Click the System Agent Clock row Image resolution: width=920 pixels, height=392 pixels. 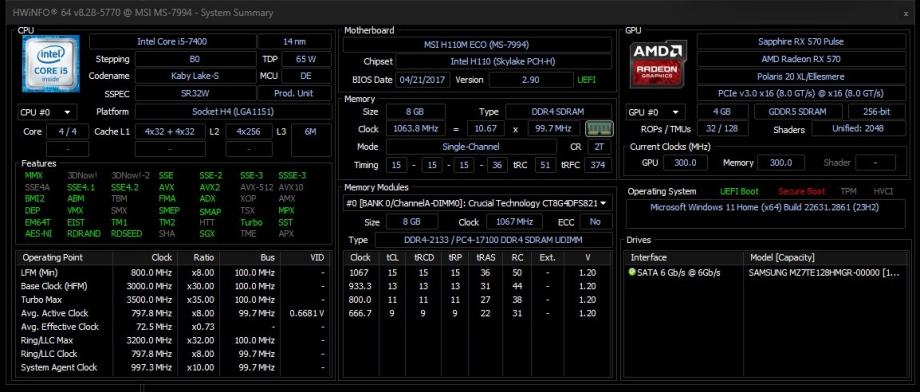172,367
